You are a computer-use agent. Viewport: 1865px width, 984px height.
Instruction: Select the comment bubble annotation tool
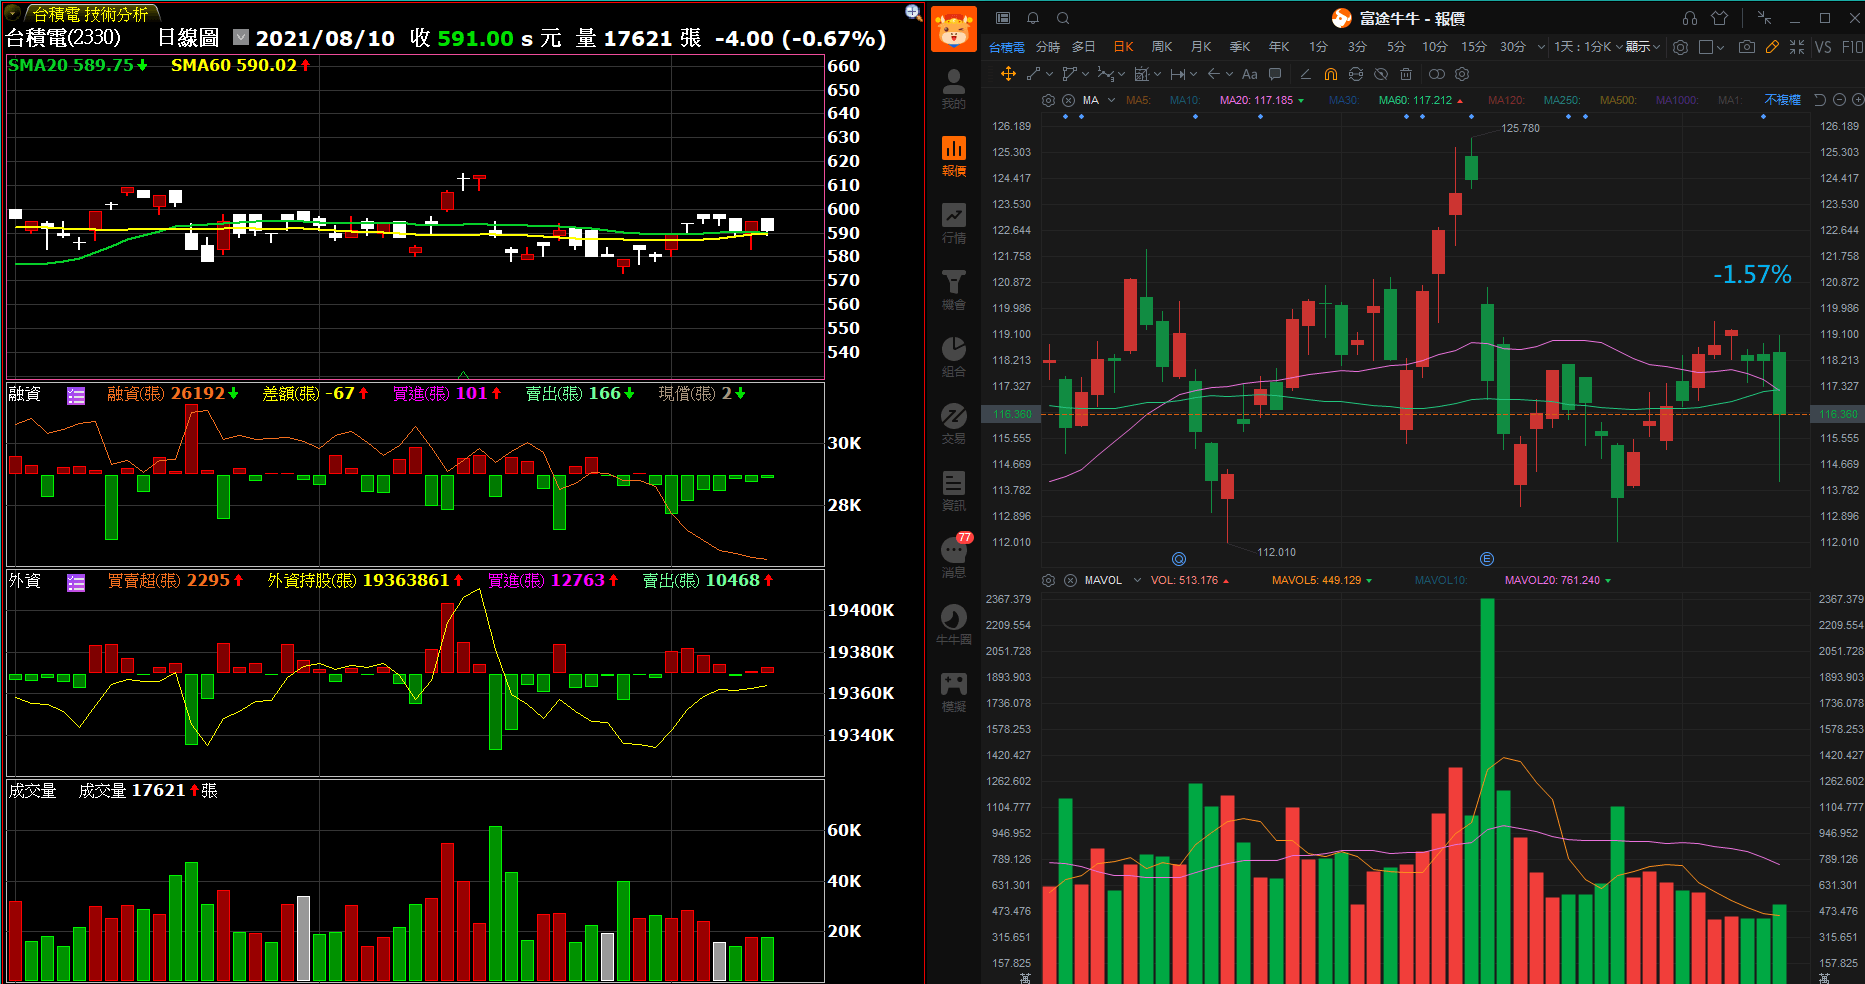tap(1275, 74)
